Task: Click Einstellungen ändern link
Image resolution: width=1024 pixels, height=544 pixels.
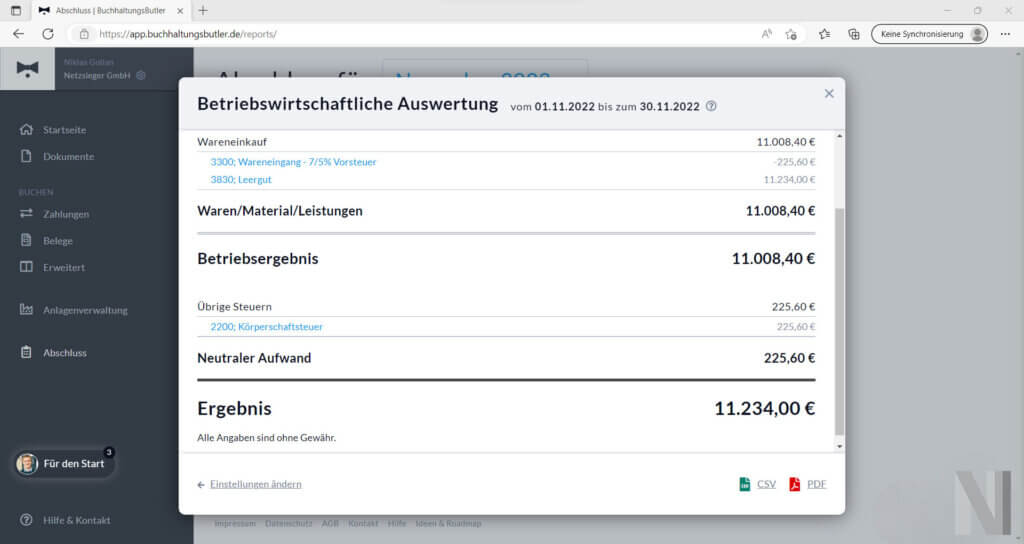Action: click(255, 484)
